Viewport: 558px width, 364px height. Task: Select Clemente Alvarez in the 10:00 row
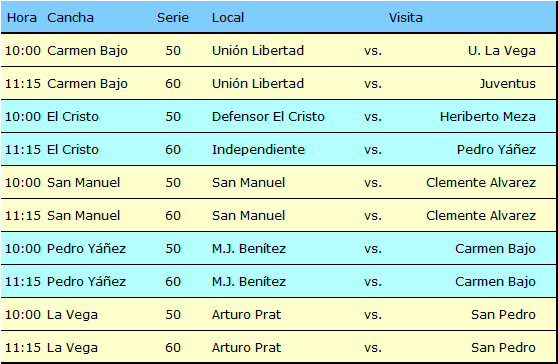pyautogui.click(x=481, y=183)
